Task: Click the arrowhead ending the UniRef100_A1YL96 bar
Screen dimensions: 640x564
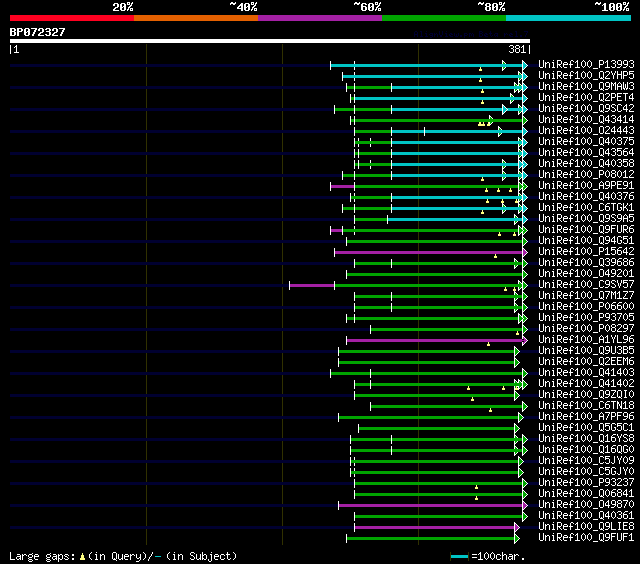Action: coord(522,340)
